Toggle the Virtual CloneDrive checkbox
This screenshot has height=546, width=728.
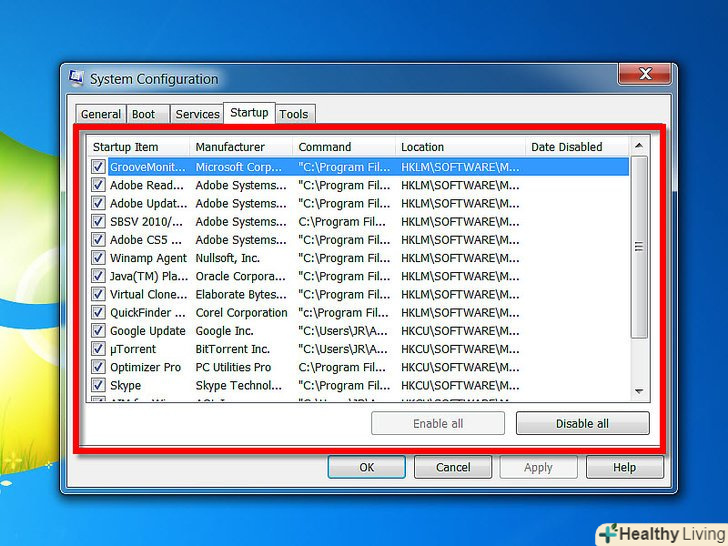(98, 294)
